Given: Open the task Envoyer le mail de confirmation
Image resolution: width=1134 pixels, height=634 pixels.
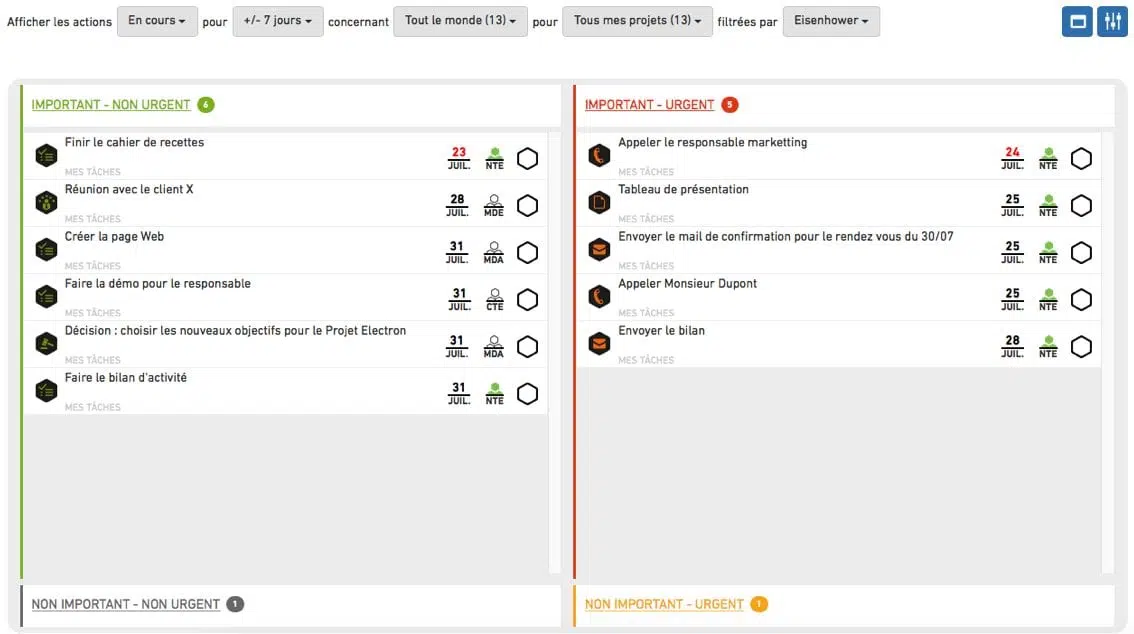Looking at the screenshot, I should (785, 237).
